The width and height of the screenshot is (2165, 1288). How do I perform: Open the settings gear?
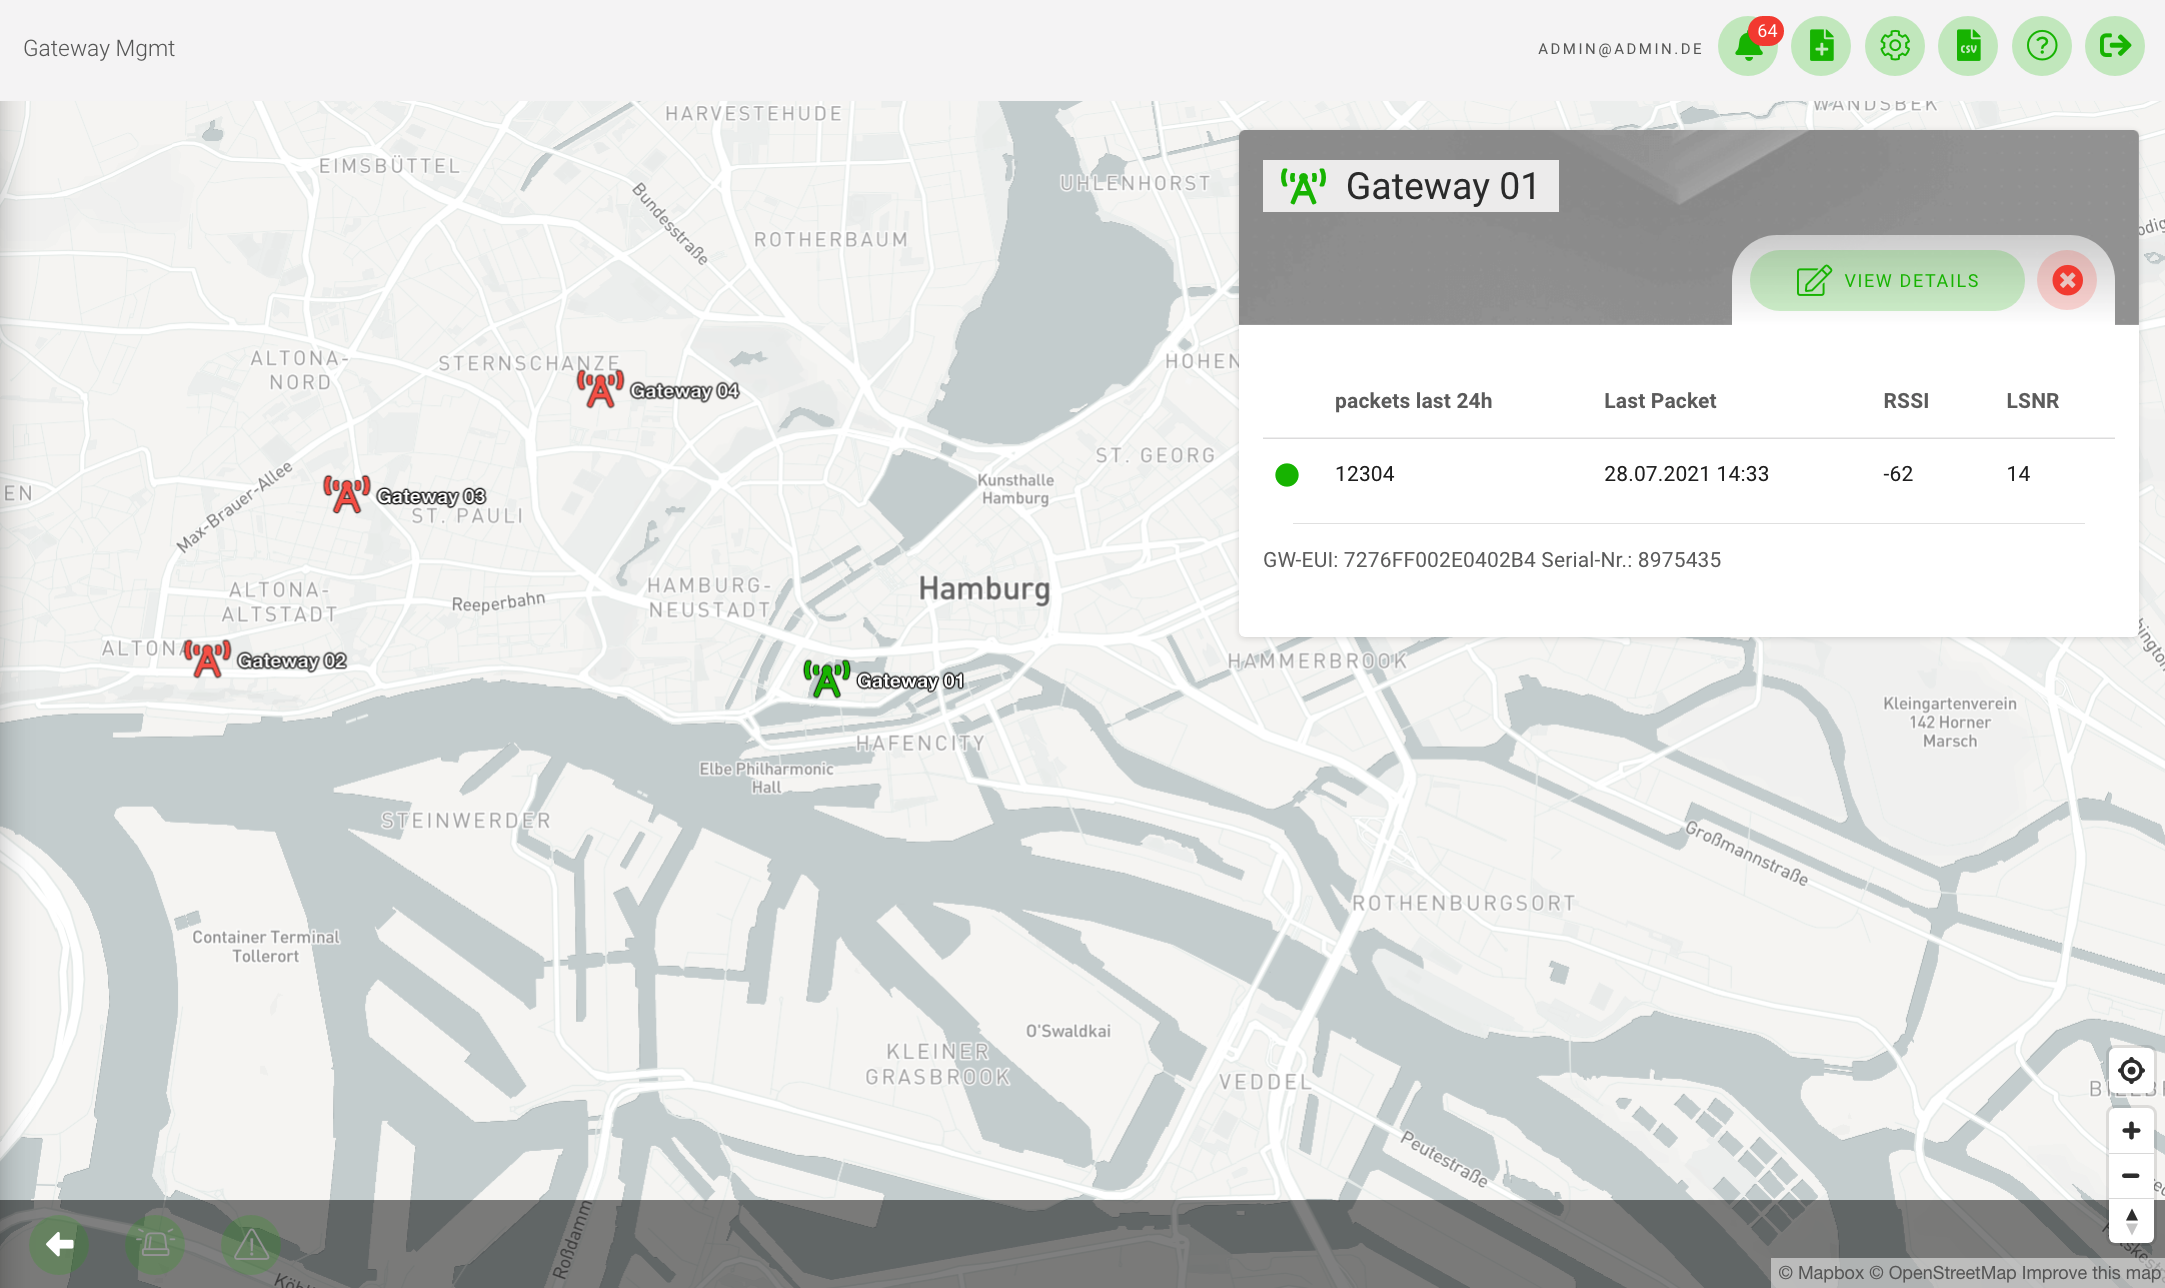[1894, 46]
